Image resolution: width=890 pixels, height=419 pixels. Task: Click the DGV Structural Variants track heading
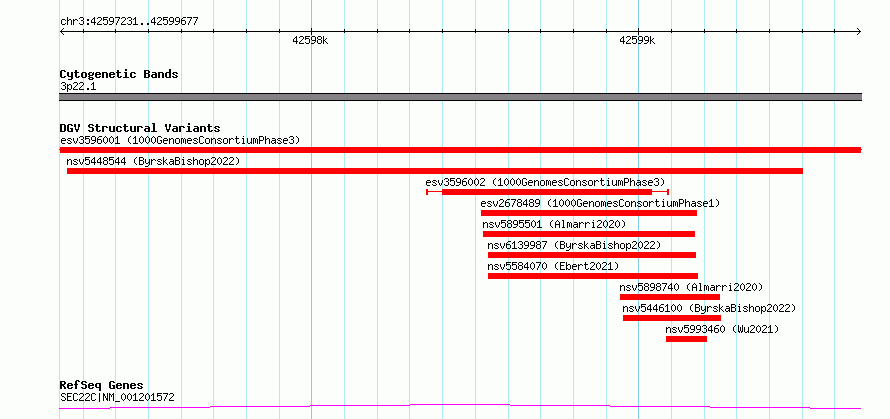coord(140,128)
